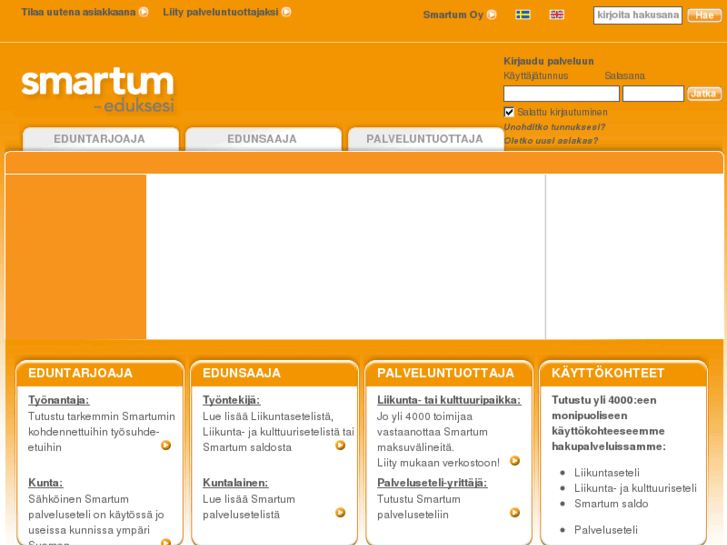Click the Kirjaudu palveluun heading
Screen dimensions: 727x545
pyautogui.click(x=548, y=61)
